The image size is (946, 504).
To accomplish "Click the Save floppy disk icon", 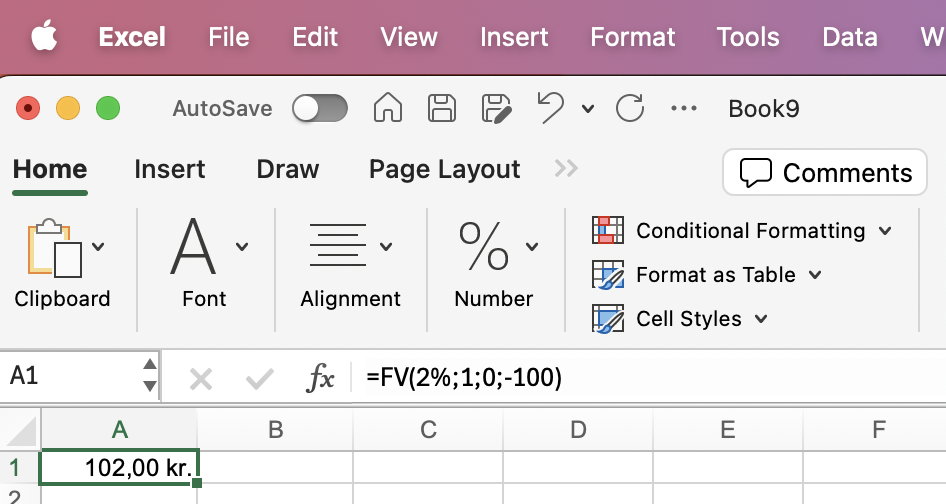I will point(442,109).
